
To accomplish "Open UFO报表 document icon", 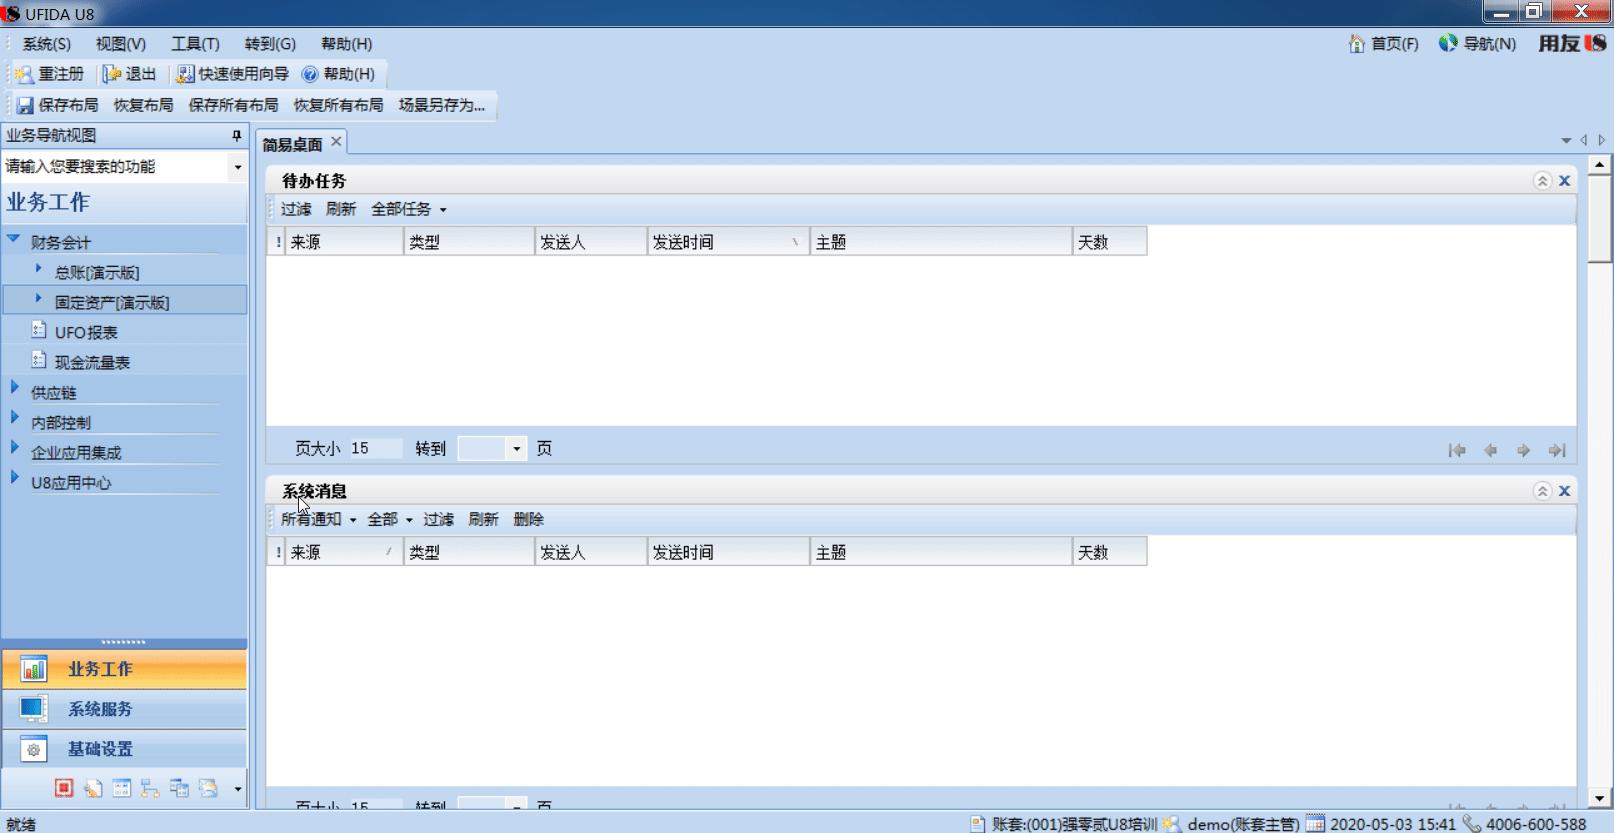I will point(39,330).
